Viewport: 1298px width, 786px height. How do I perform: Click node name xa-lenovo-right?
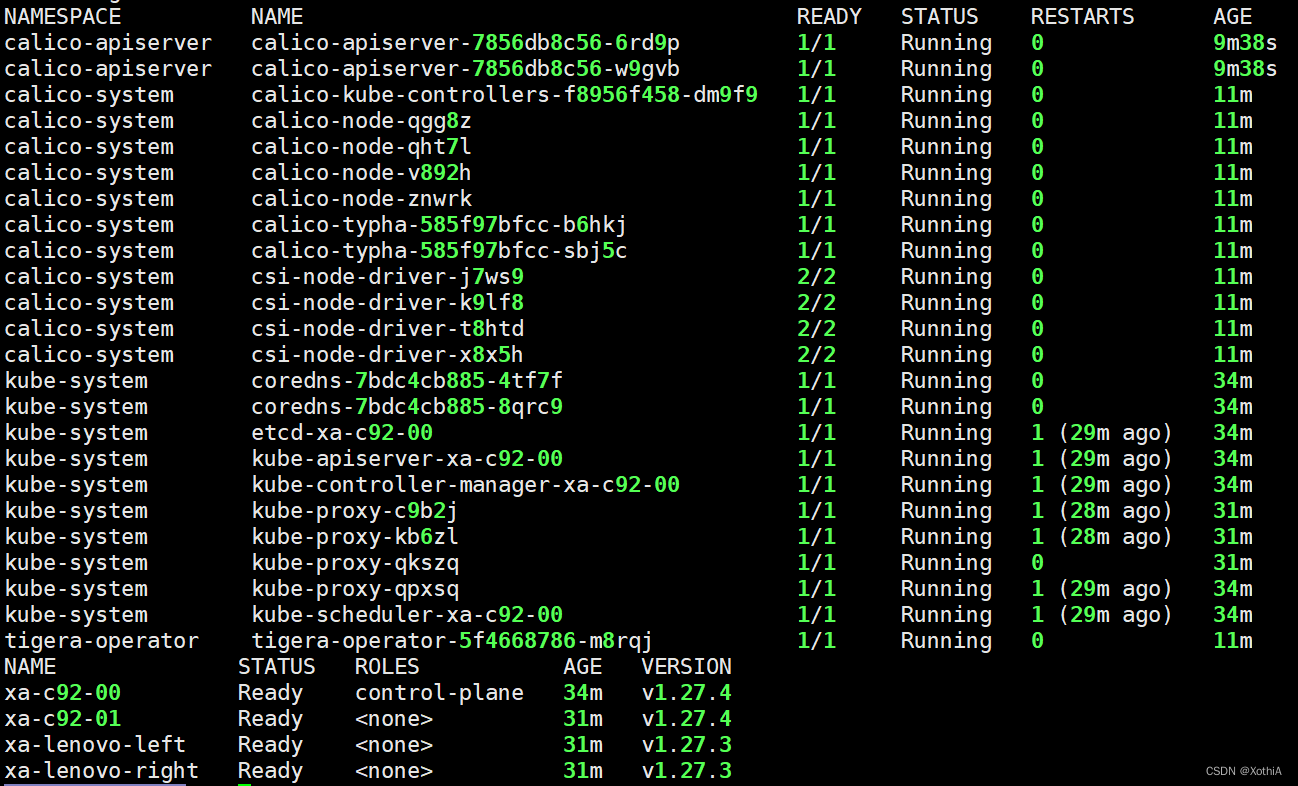coord(101,771)
